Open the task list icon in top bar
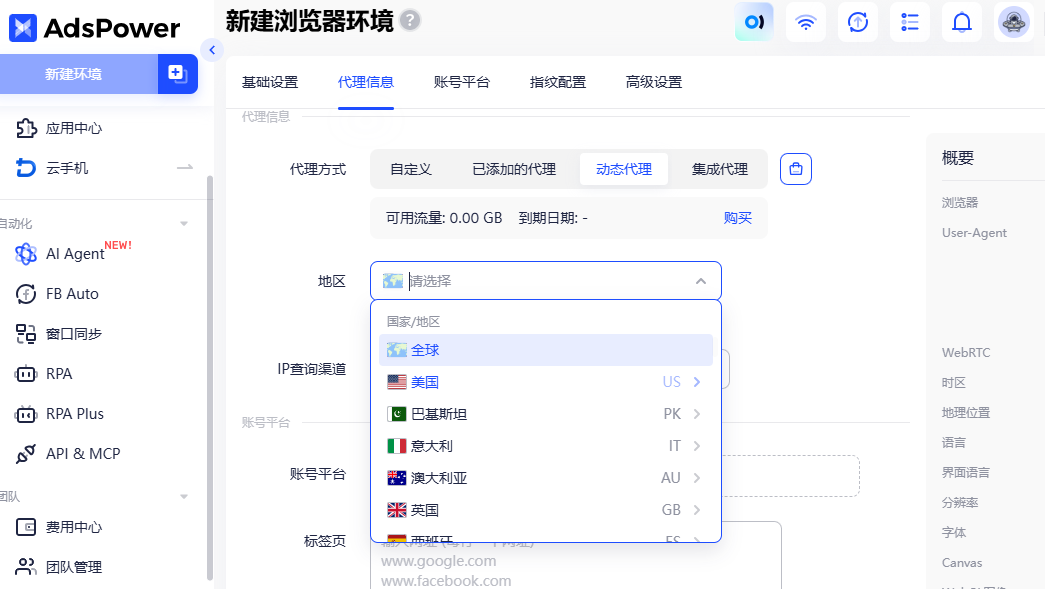The width and height of the screenshot is (1045, 589). [910, 22]
